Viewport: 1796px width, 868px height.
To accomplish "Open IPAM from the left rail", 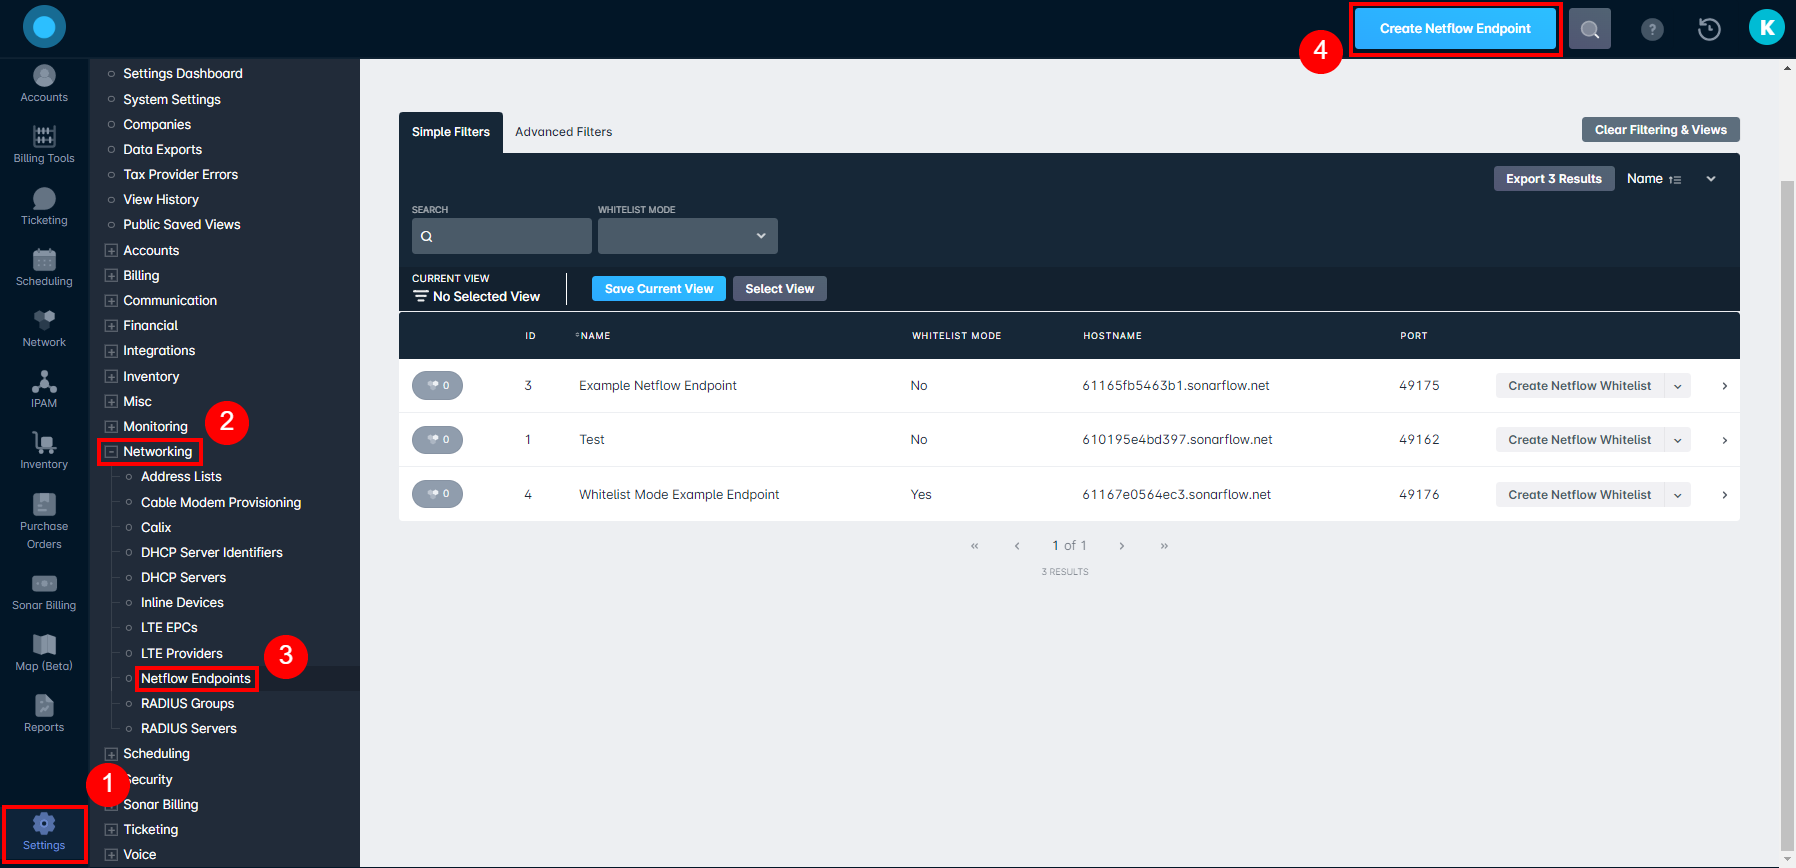I will click(44, 390).
